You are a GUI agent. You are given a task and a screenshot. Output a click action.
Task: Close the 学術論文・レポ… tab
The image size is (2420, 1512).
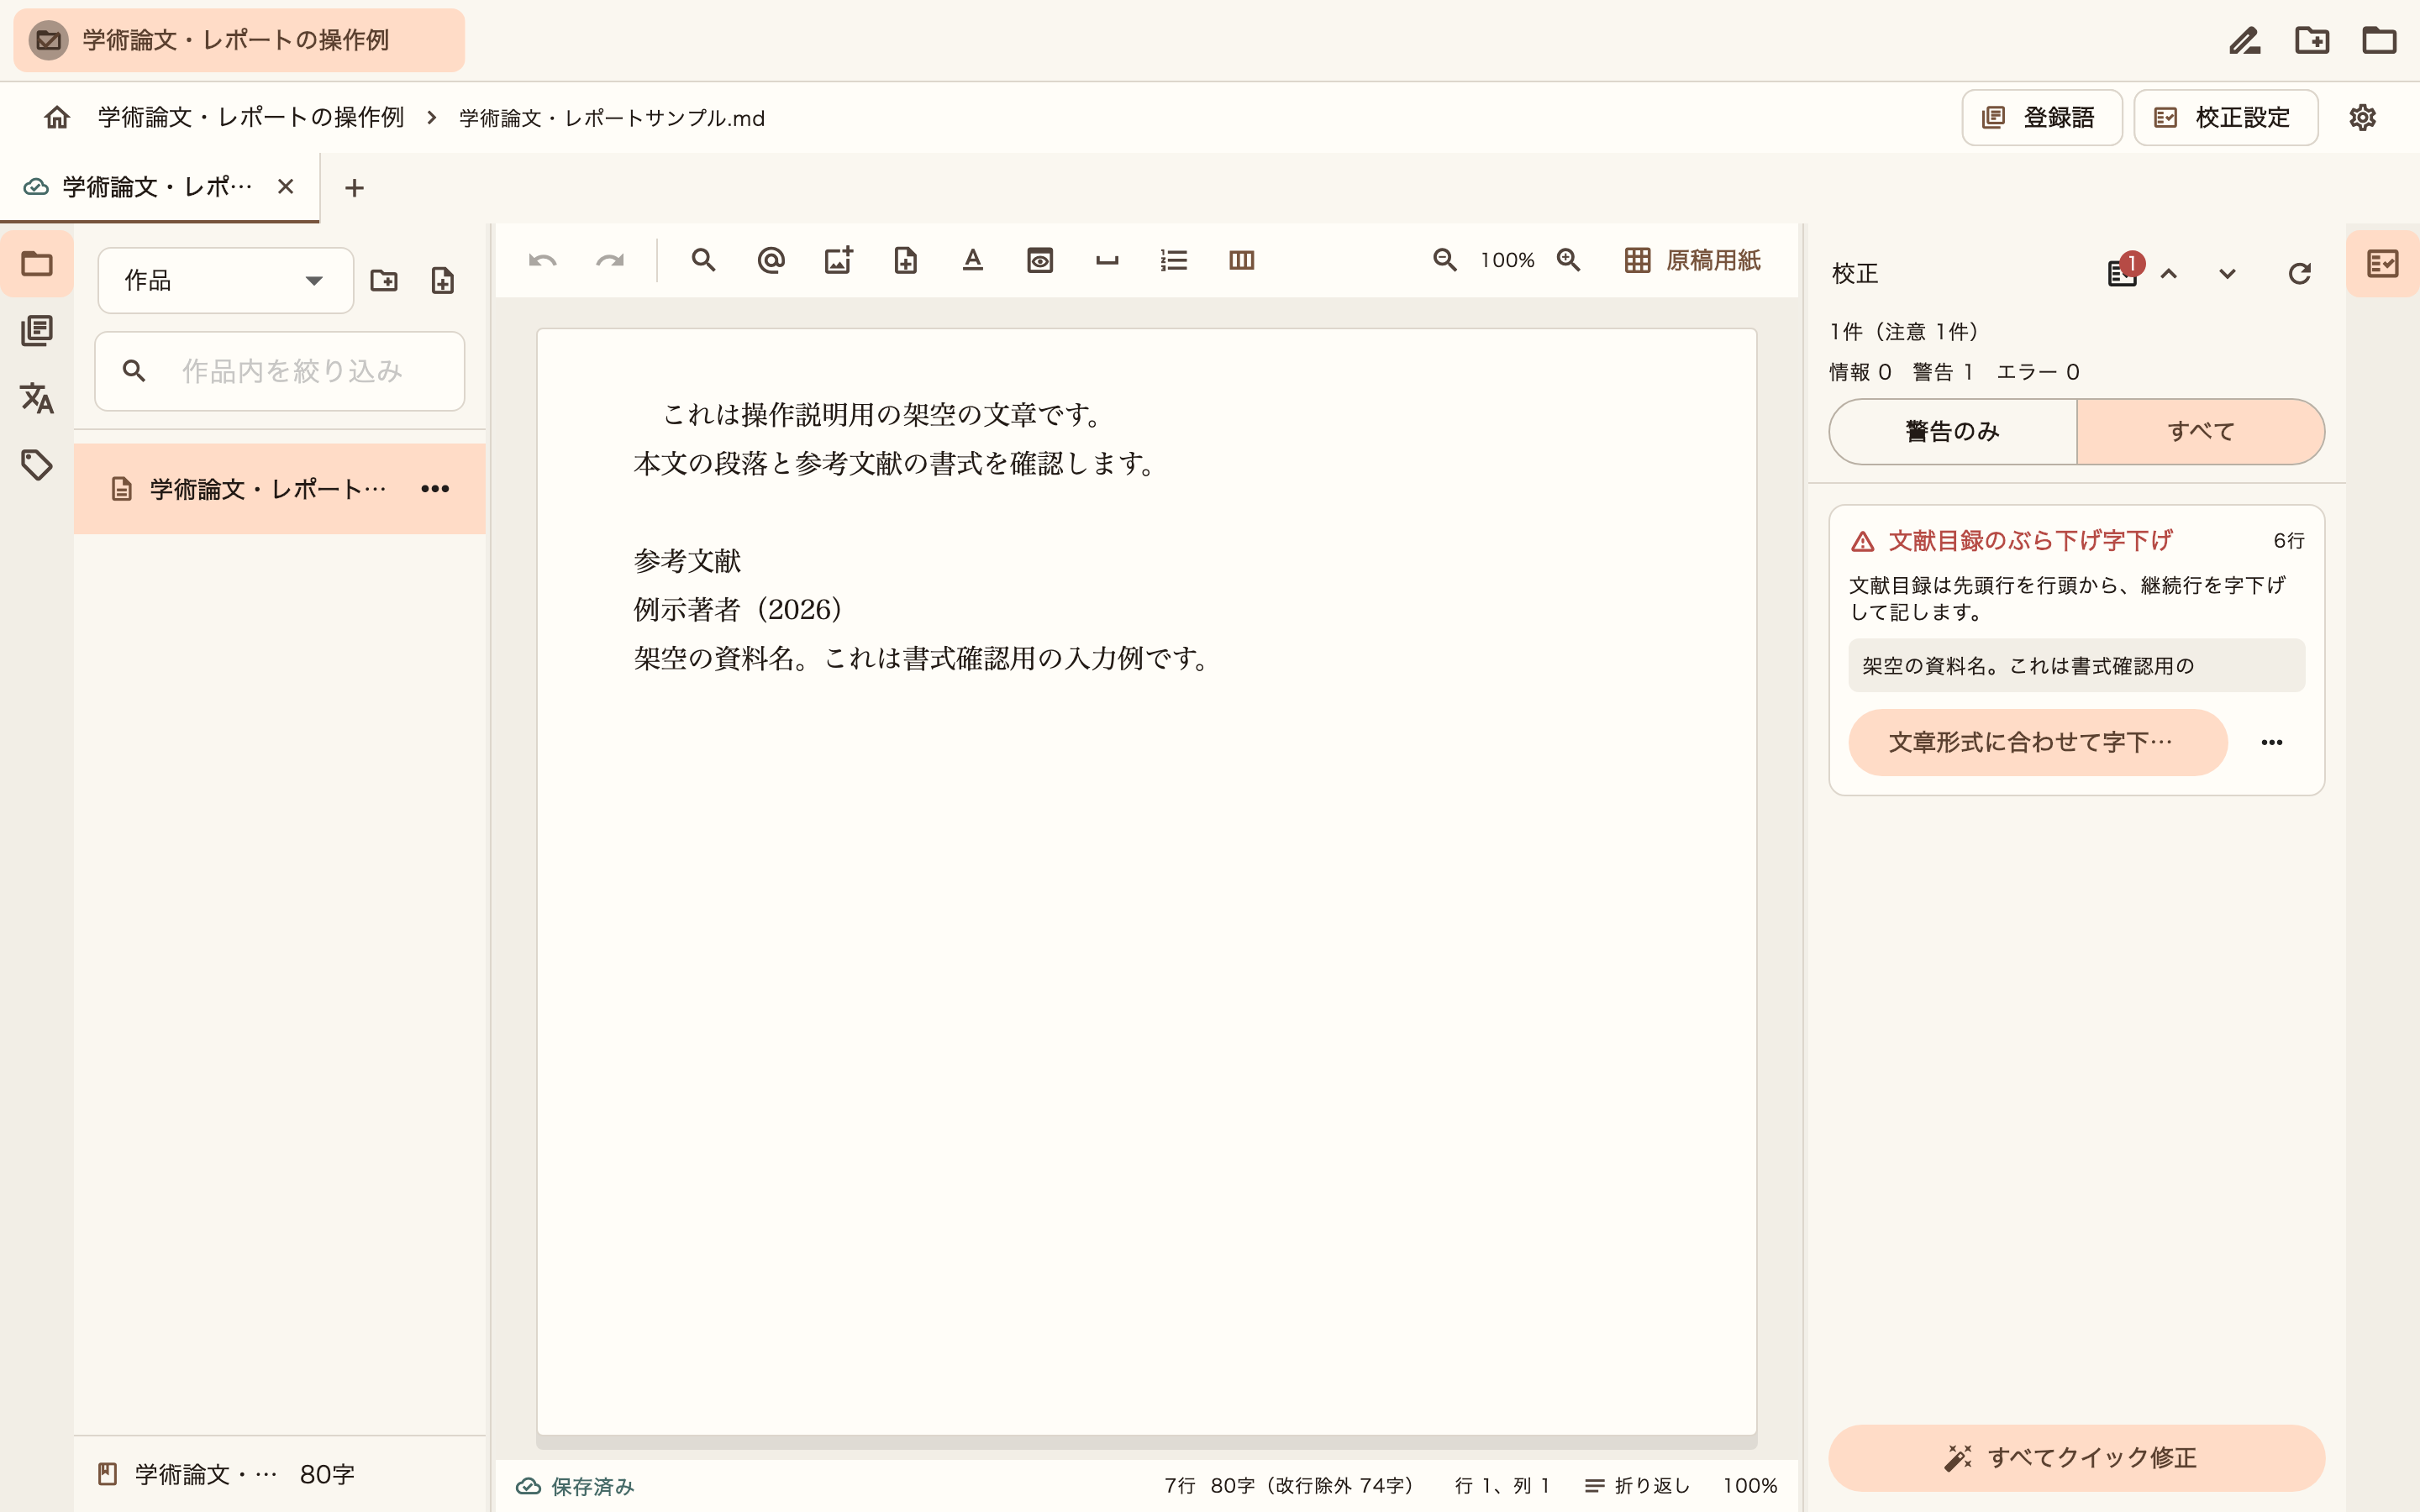[285, 187]
